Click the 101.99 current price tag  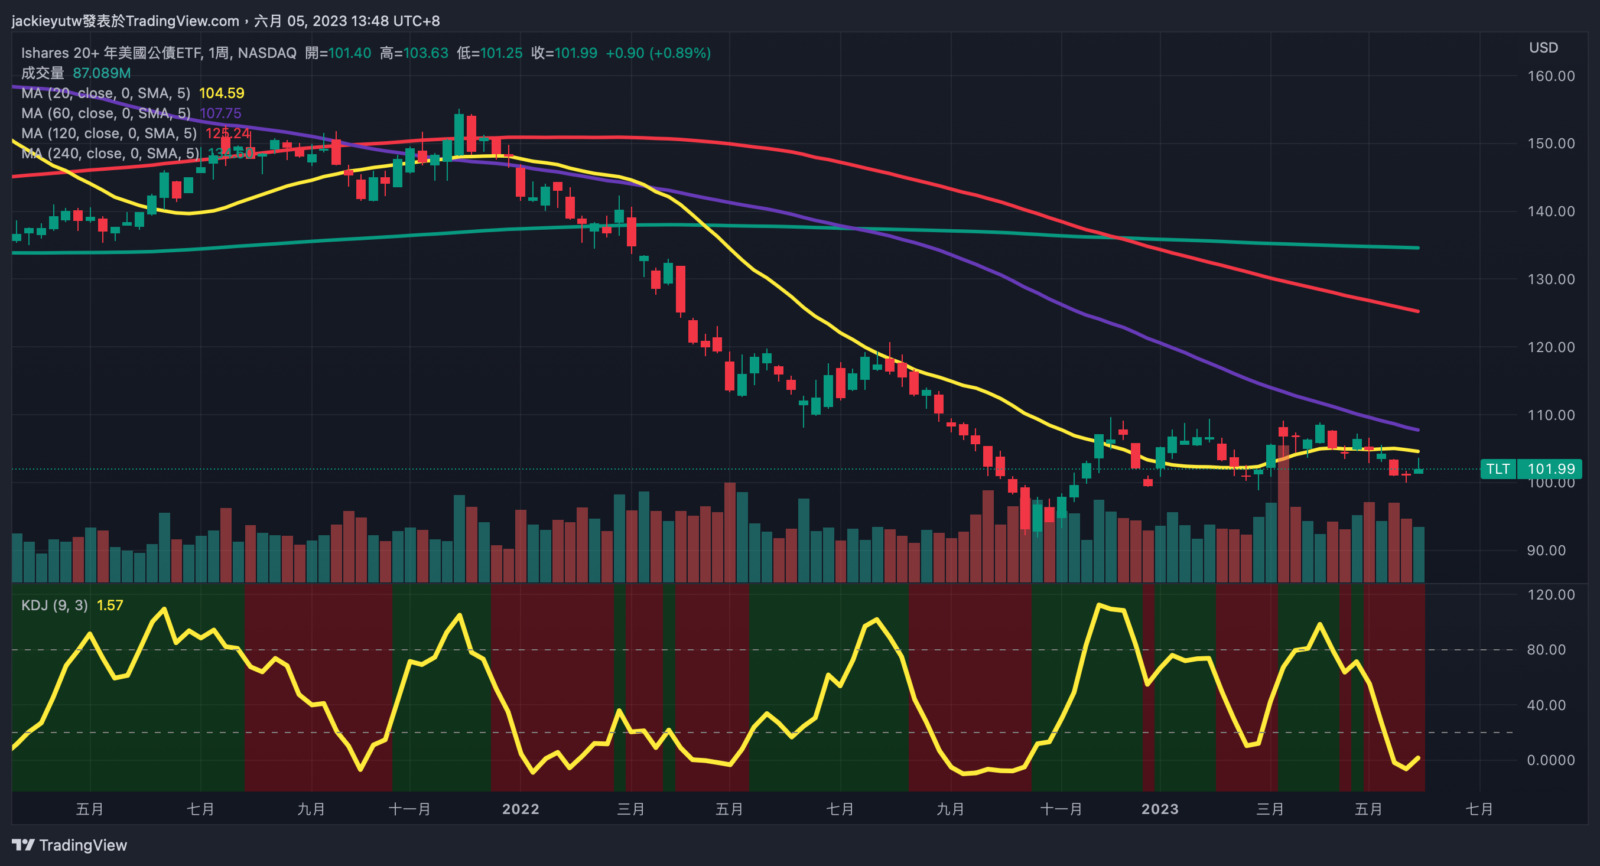tap(1551, 469)
